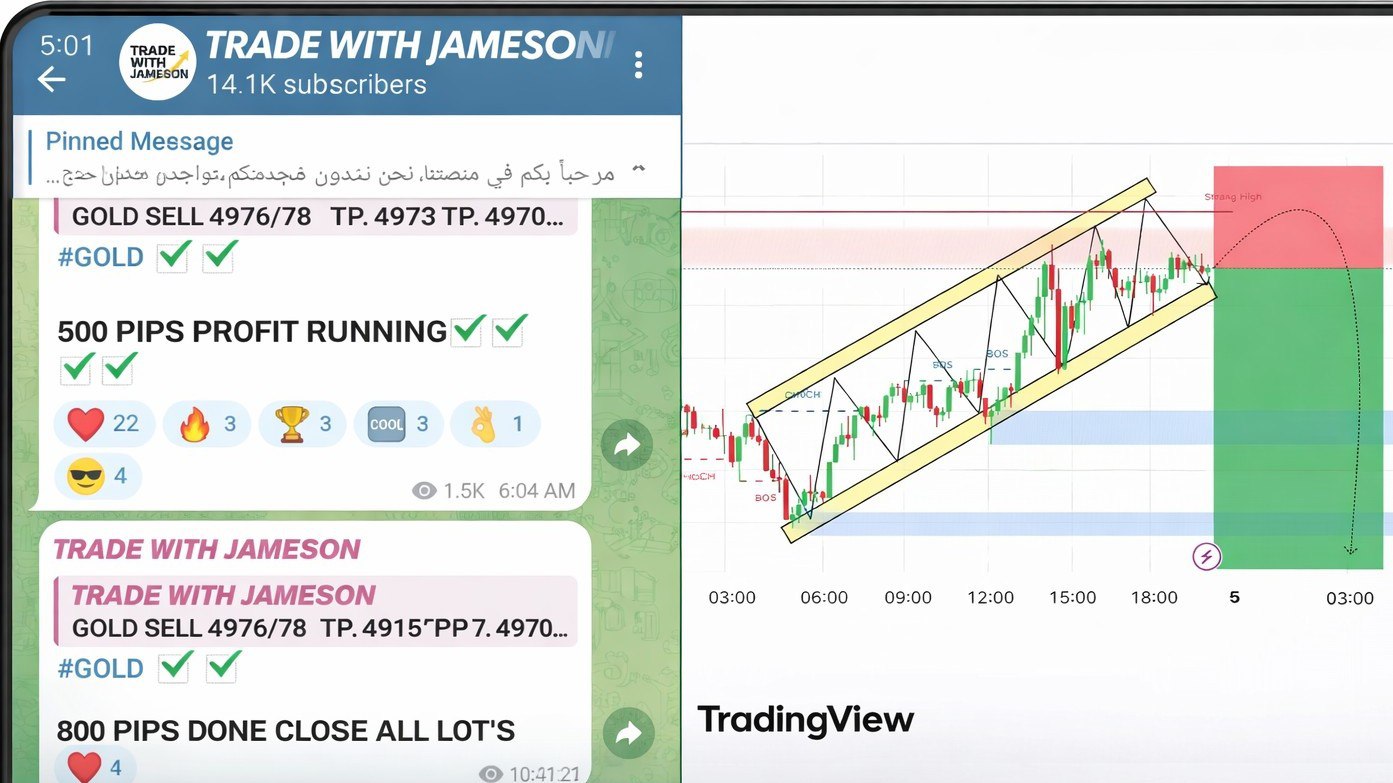Select the green take-profit zone on chart

(1298, 418)
